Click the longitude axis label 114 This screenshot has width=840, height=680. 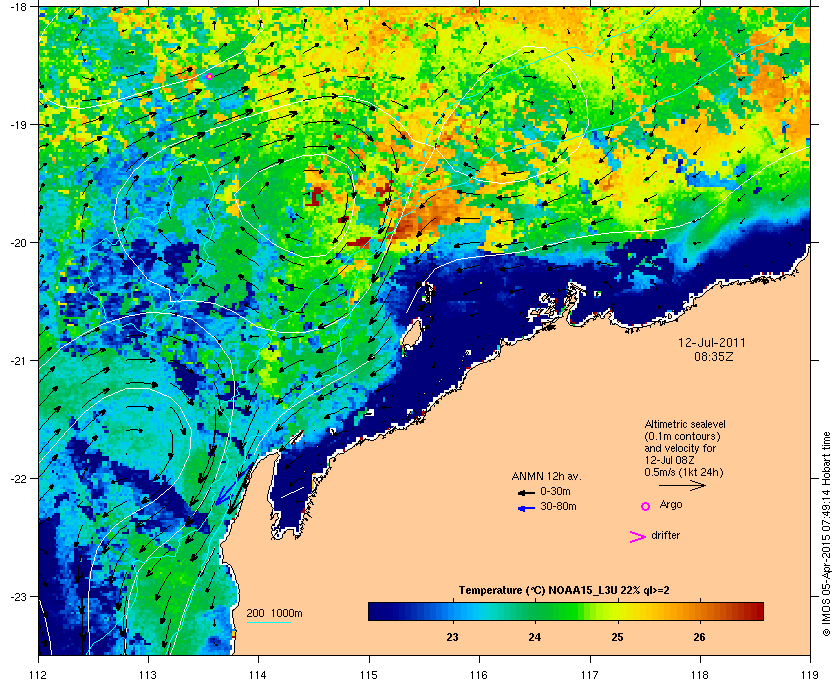258,674
